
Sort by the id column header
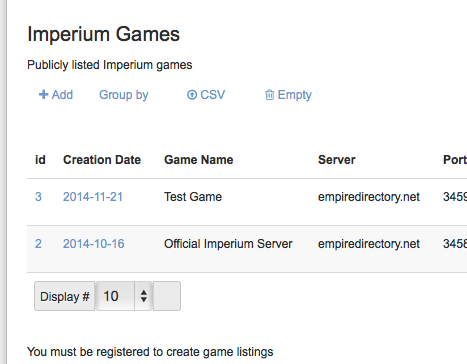tap(40, 160)
